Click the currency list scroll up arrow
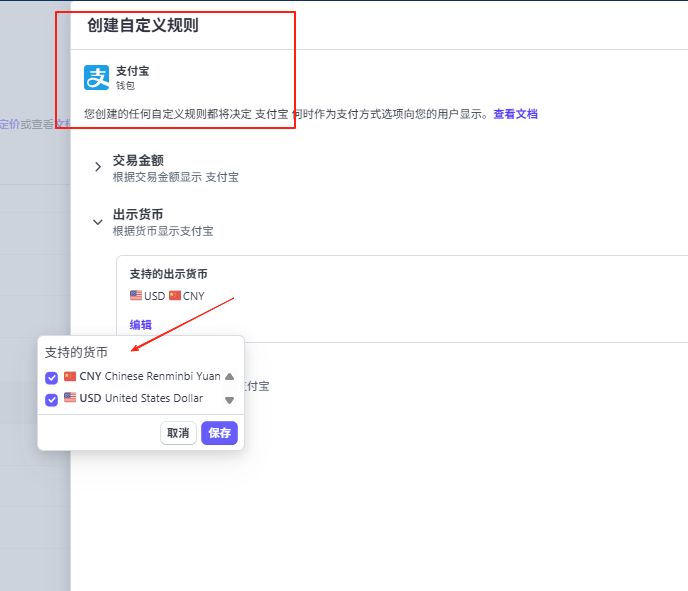The image size is (688, 591). [229, 376]
